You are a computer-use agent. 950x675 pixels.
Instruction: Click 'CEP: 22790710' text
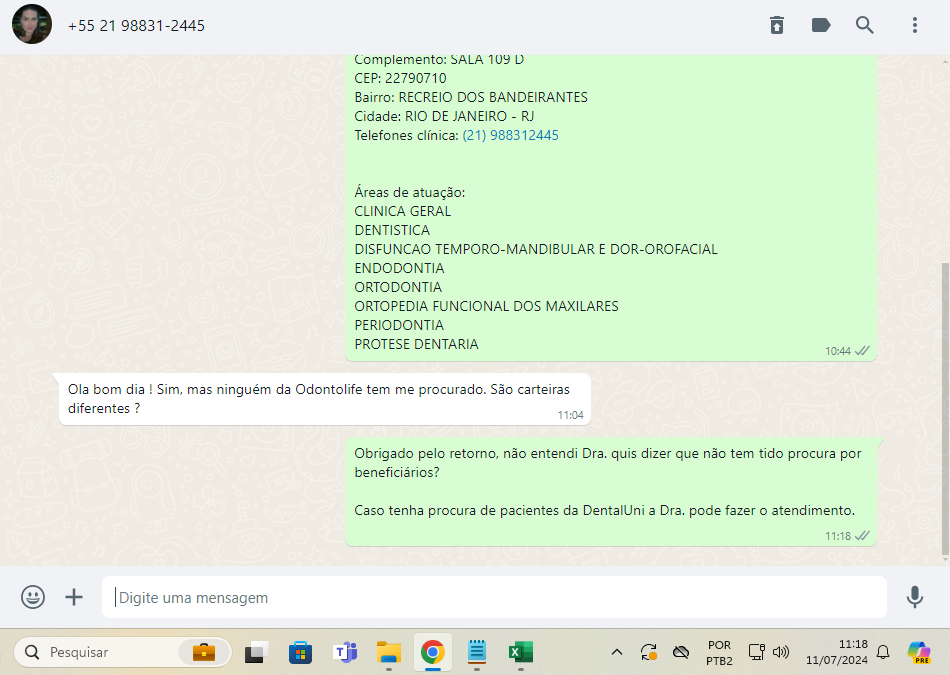pos(400,78)
